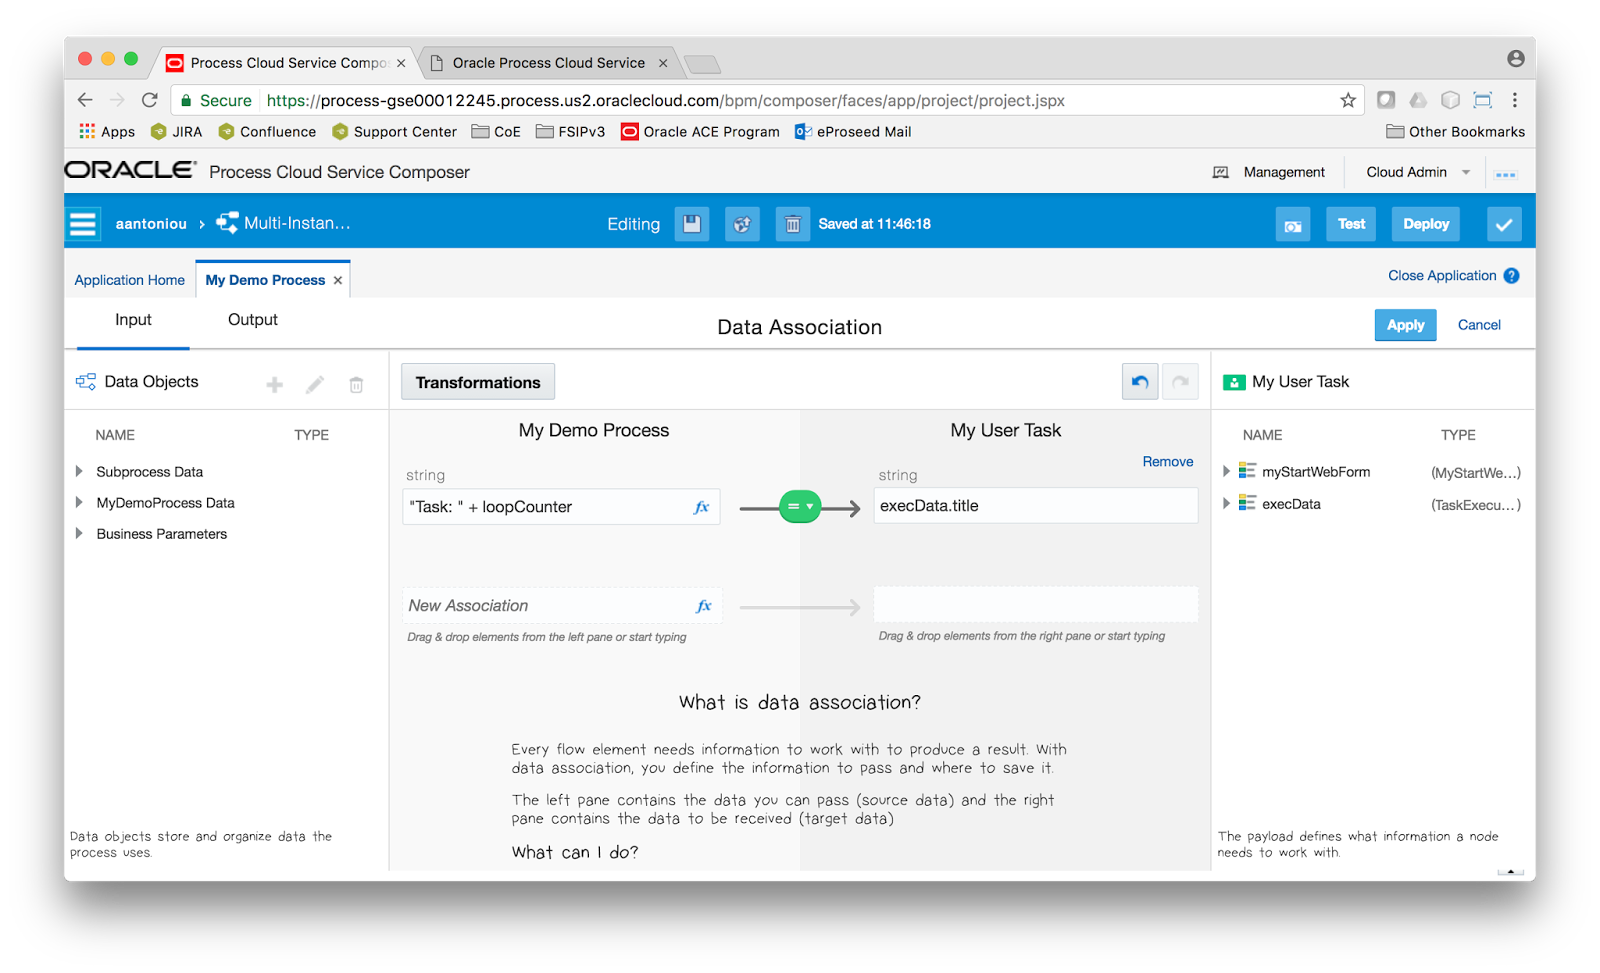Viewport: 1600px width, 973px height.
Task: Click the browser back arrow
Action: [x=85, y=100]
